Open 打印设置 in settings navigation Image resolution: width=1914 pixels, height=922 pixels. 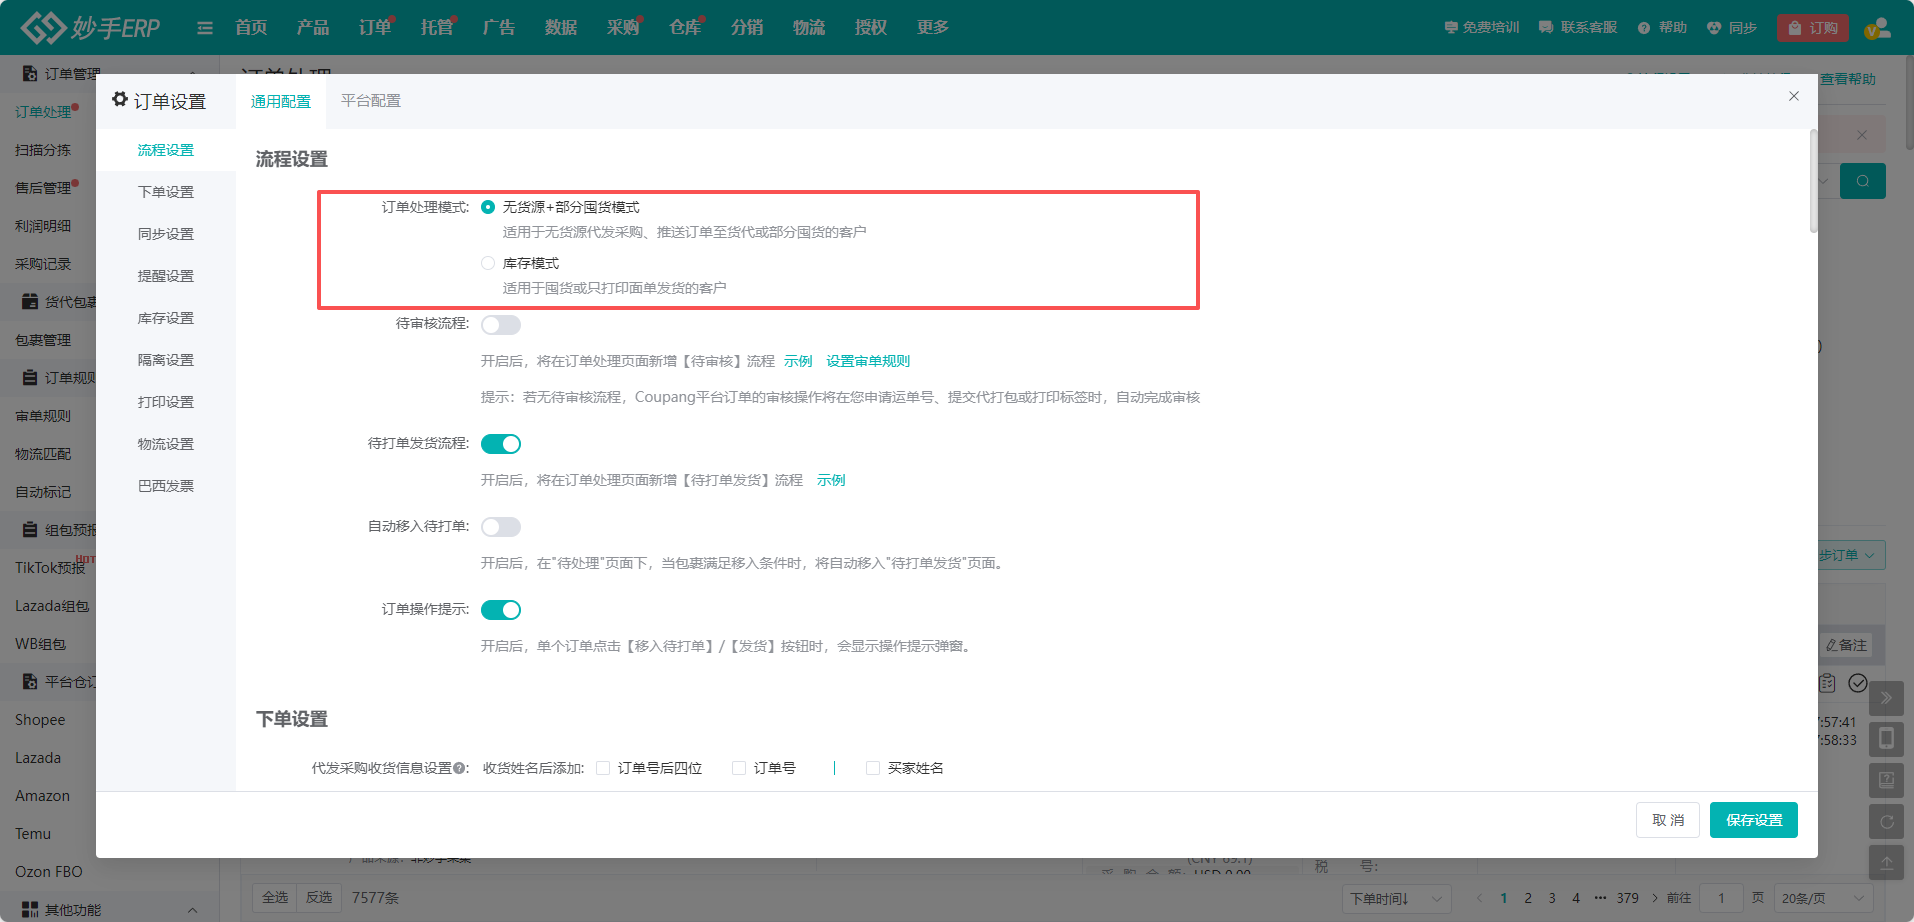tap(166, 402)
